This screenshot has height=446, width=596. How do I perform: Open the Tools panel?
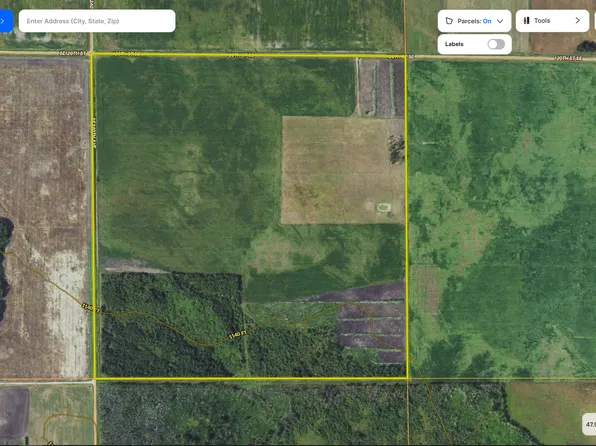point(552,21)
